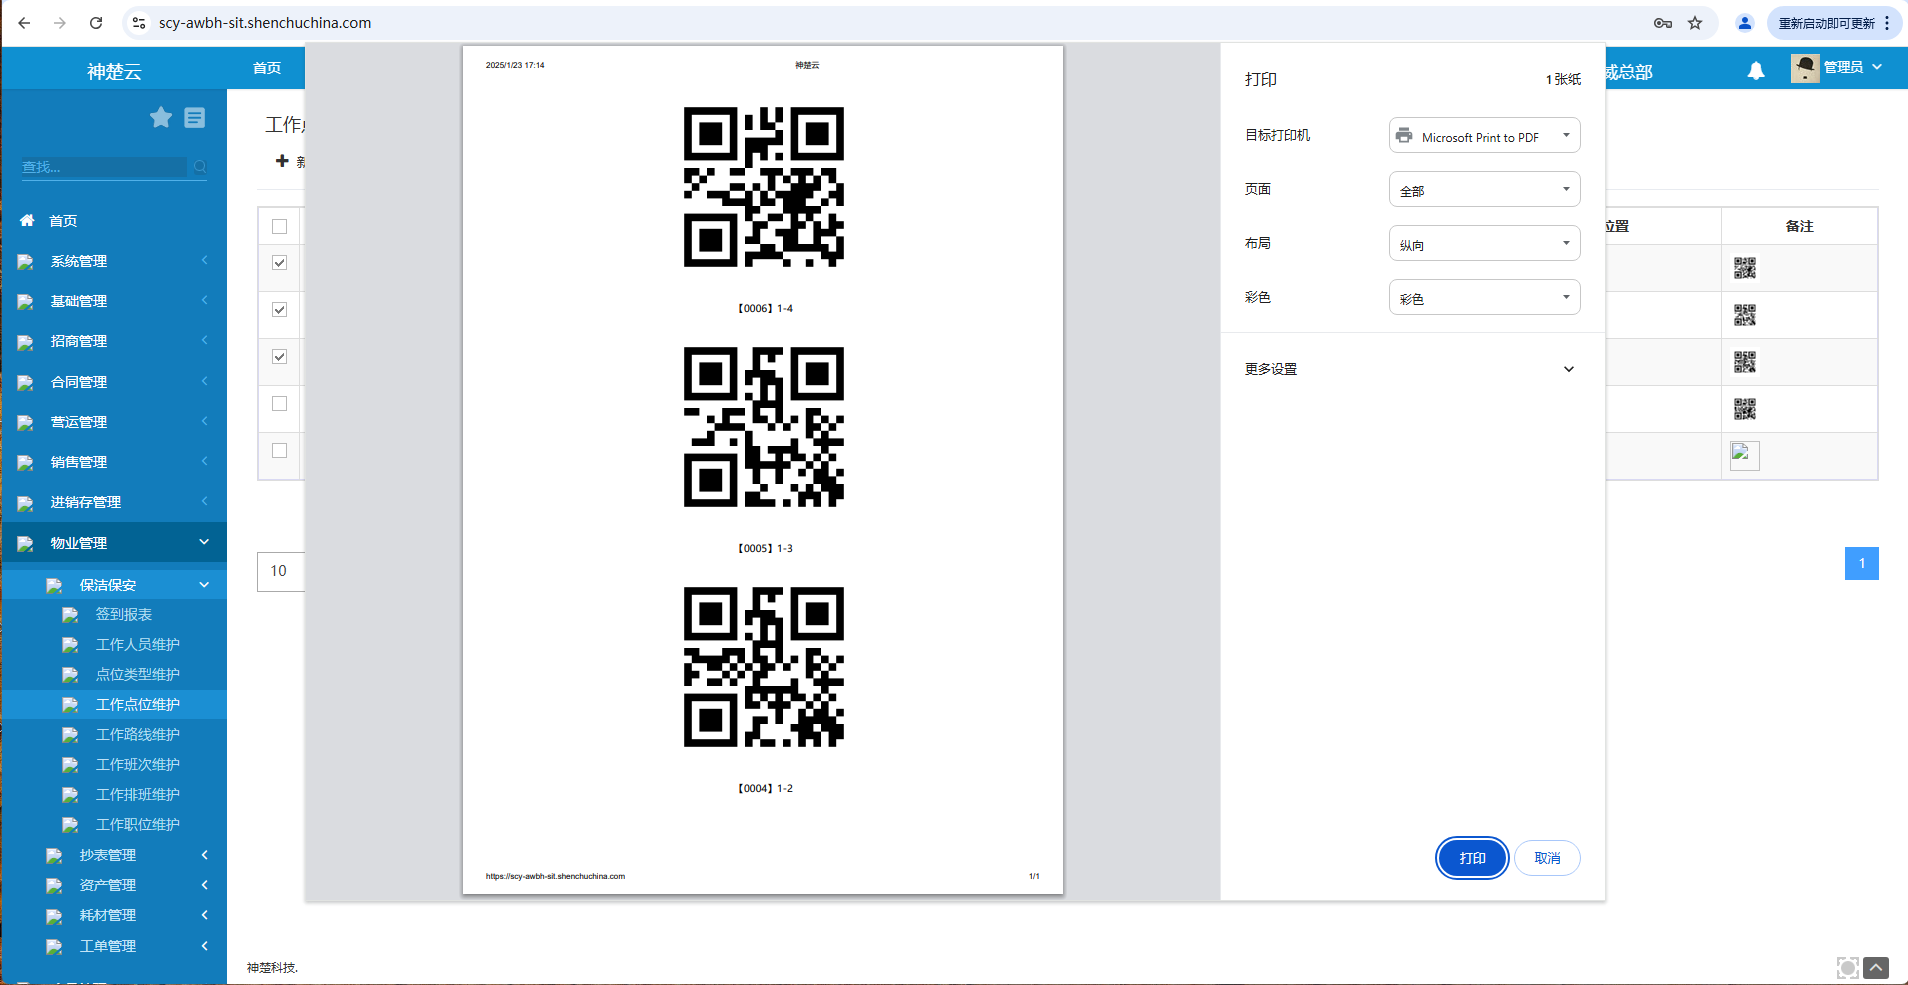
Task: Click the password key icon
Action: pos(1663,23)
